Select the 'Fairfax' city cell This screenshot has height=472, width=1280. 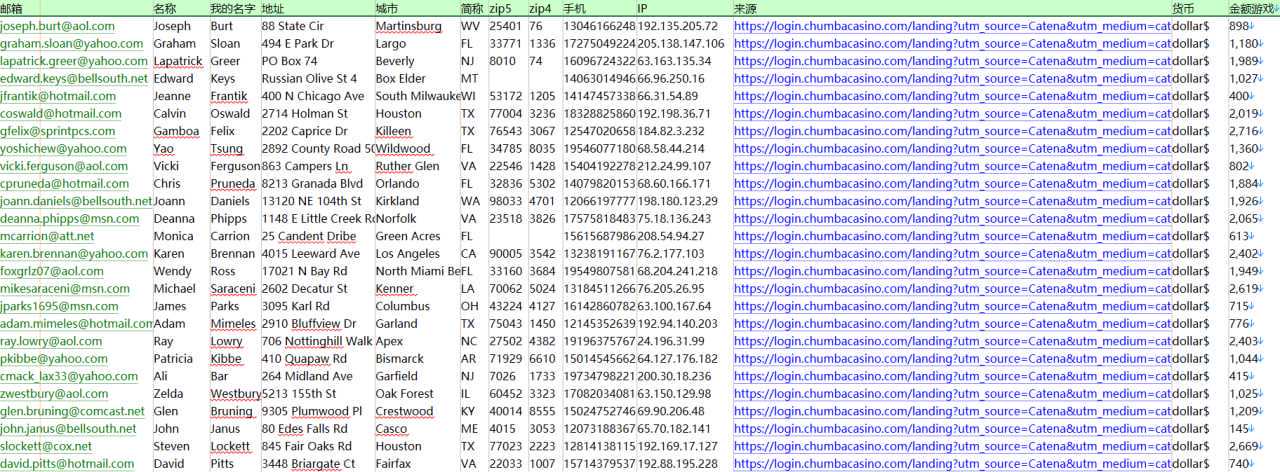click(x=393, y=464)
